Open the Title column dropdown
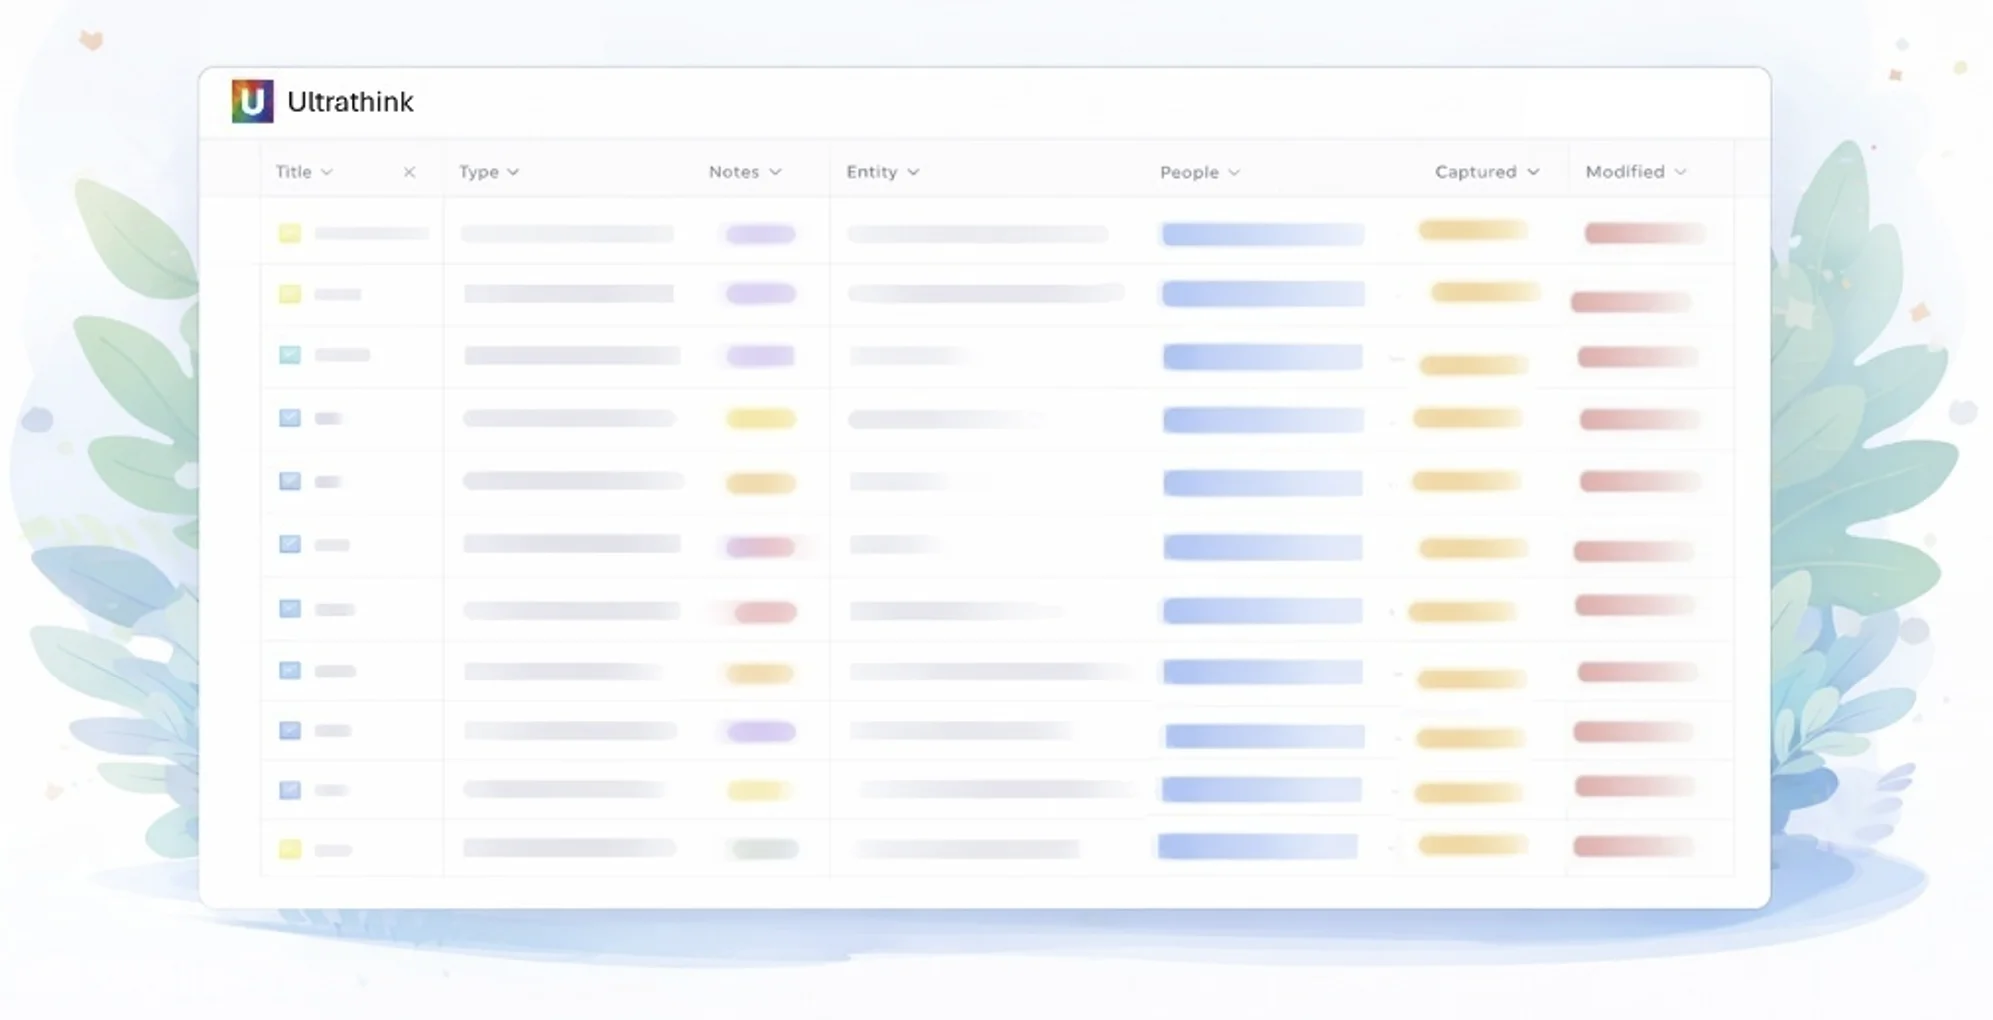 pos(303,171)
